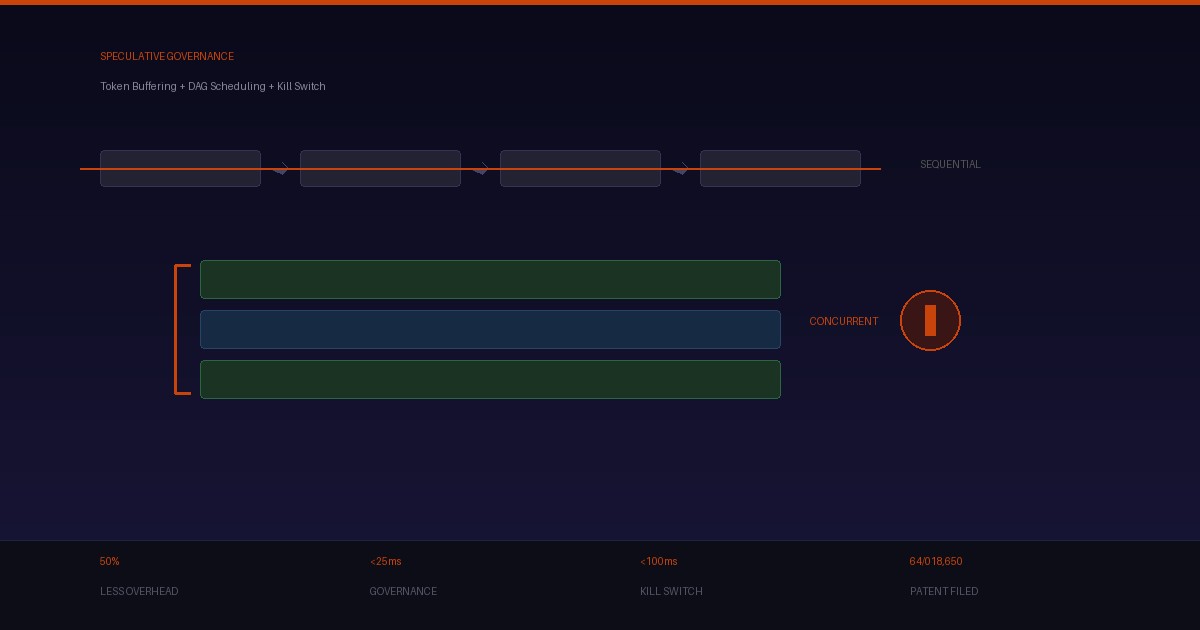Select the fourth sequential stage box
Screen dimensions: 1200x630
click(780, 168)
